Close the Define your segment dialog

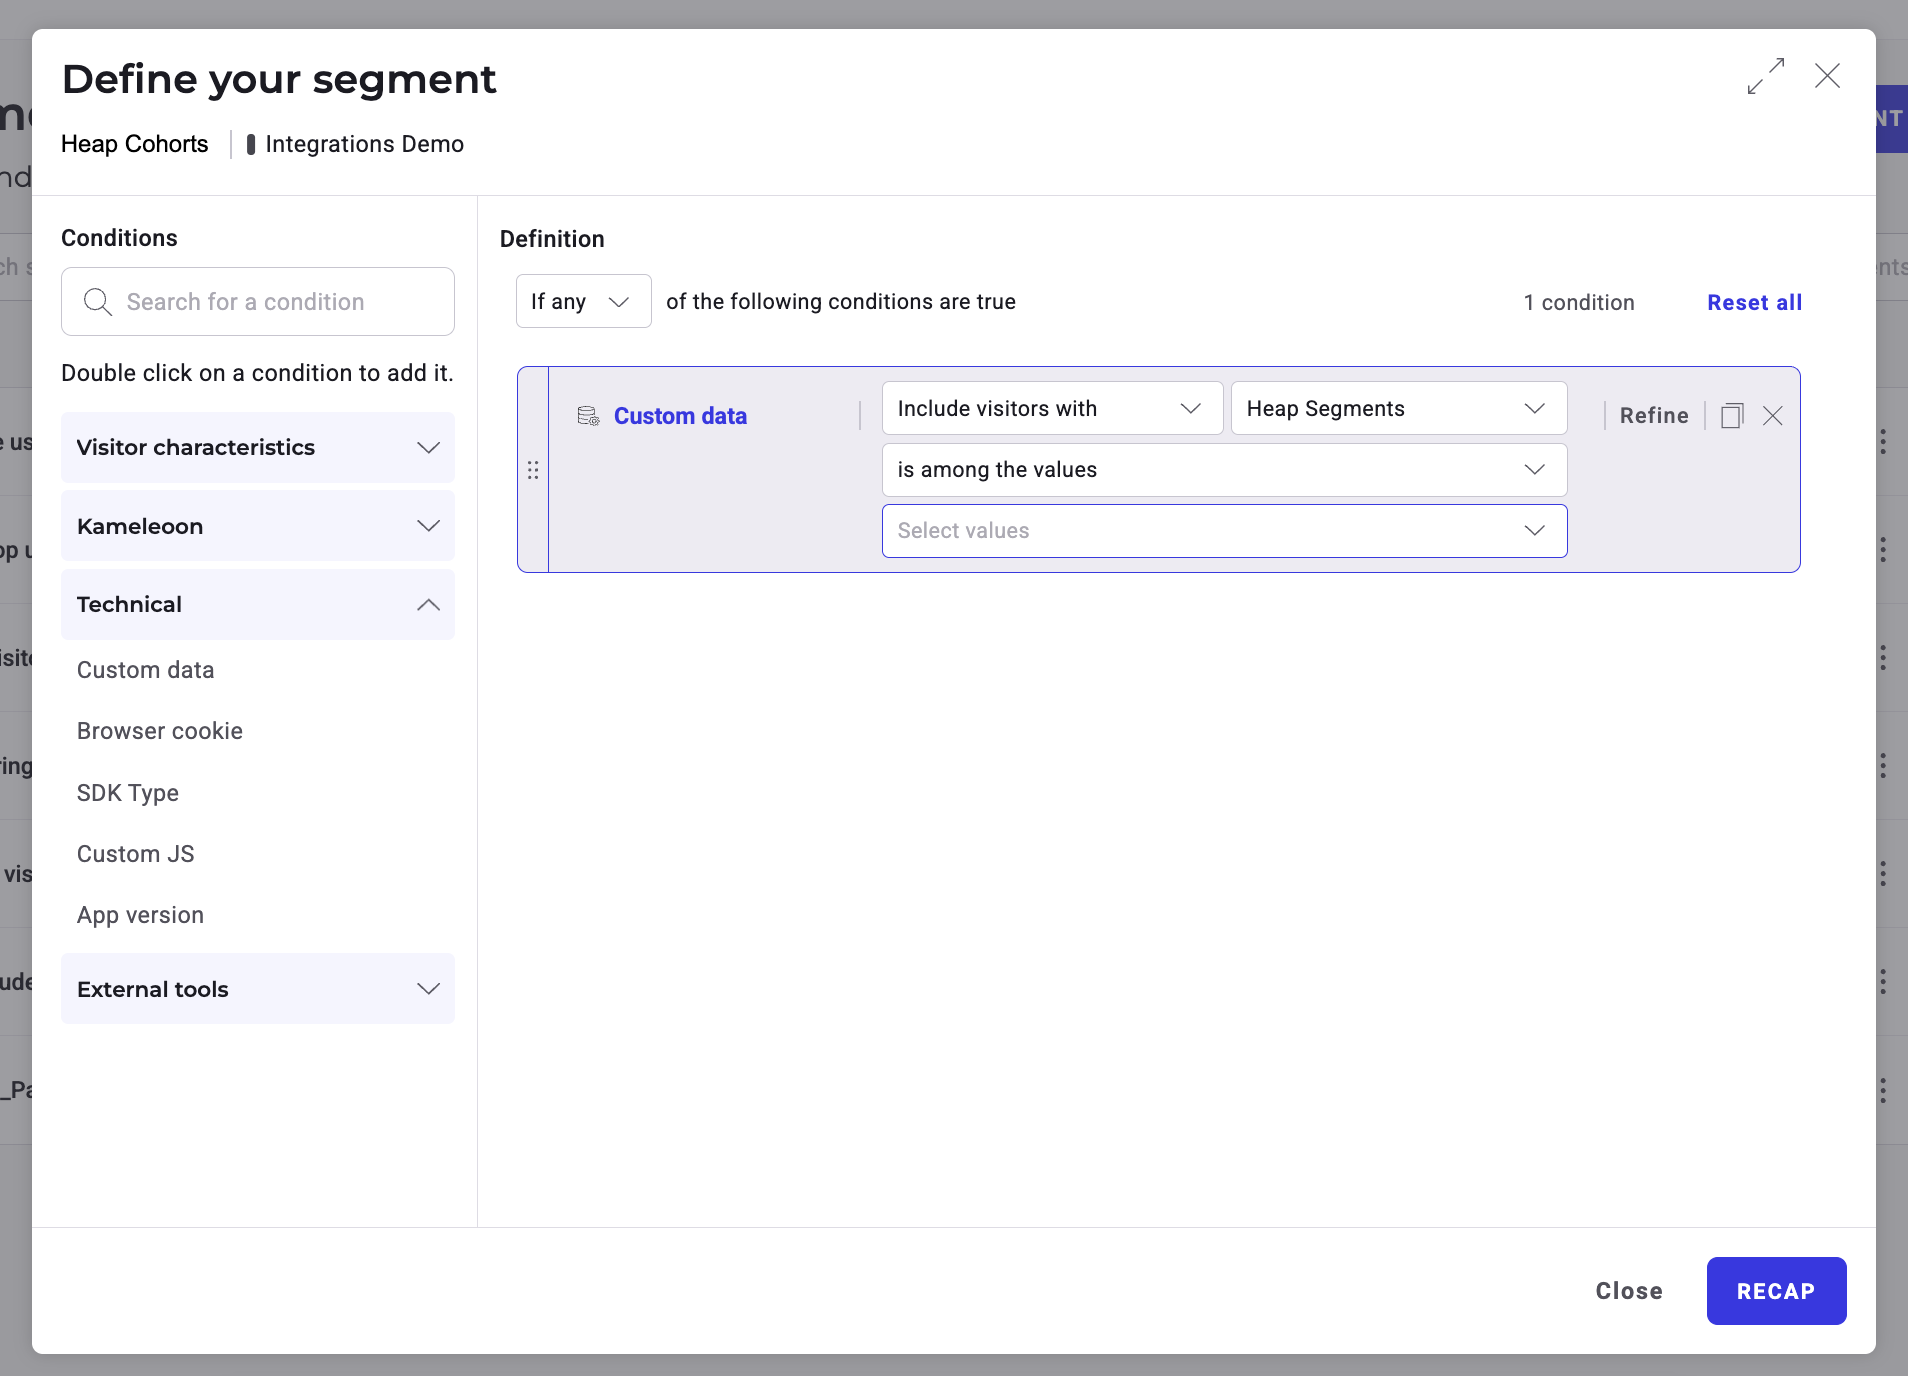point(1827,76)
